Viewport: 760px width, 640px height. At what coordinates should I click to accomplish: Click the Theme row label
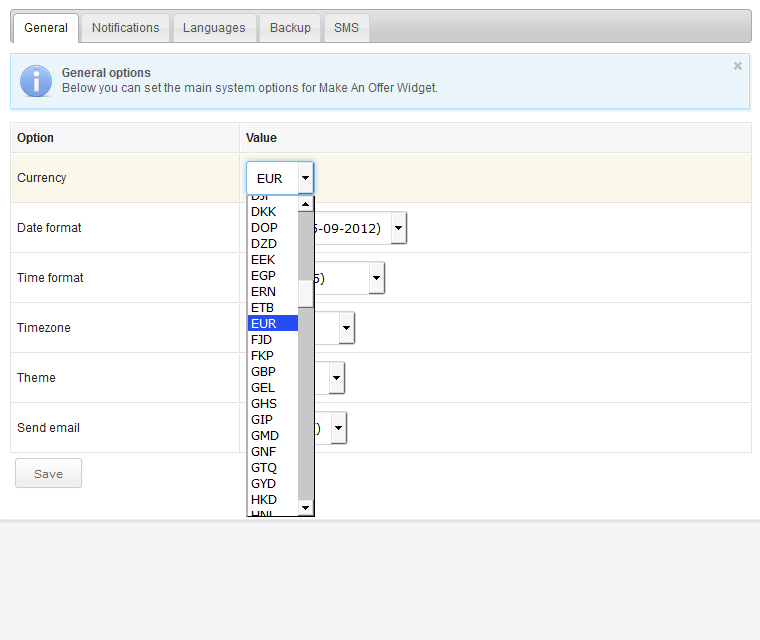pyautogui.click(x=36, y=378)
